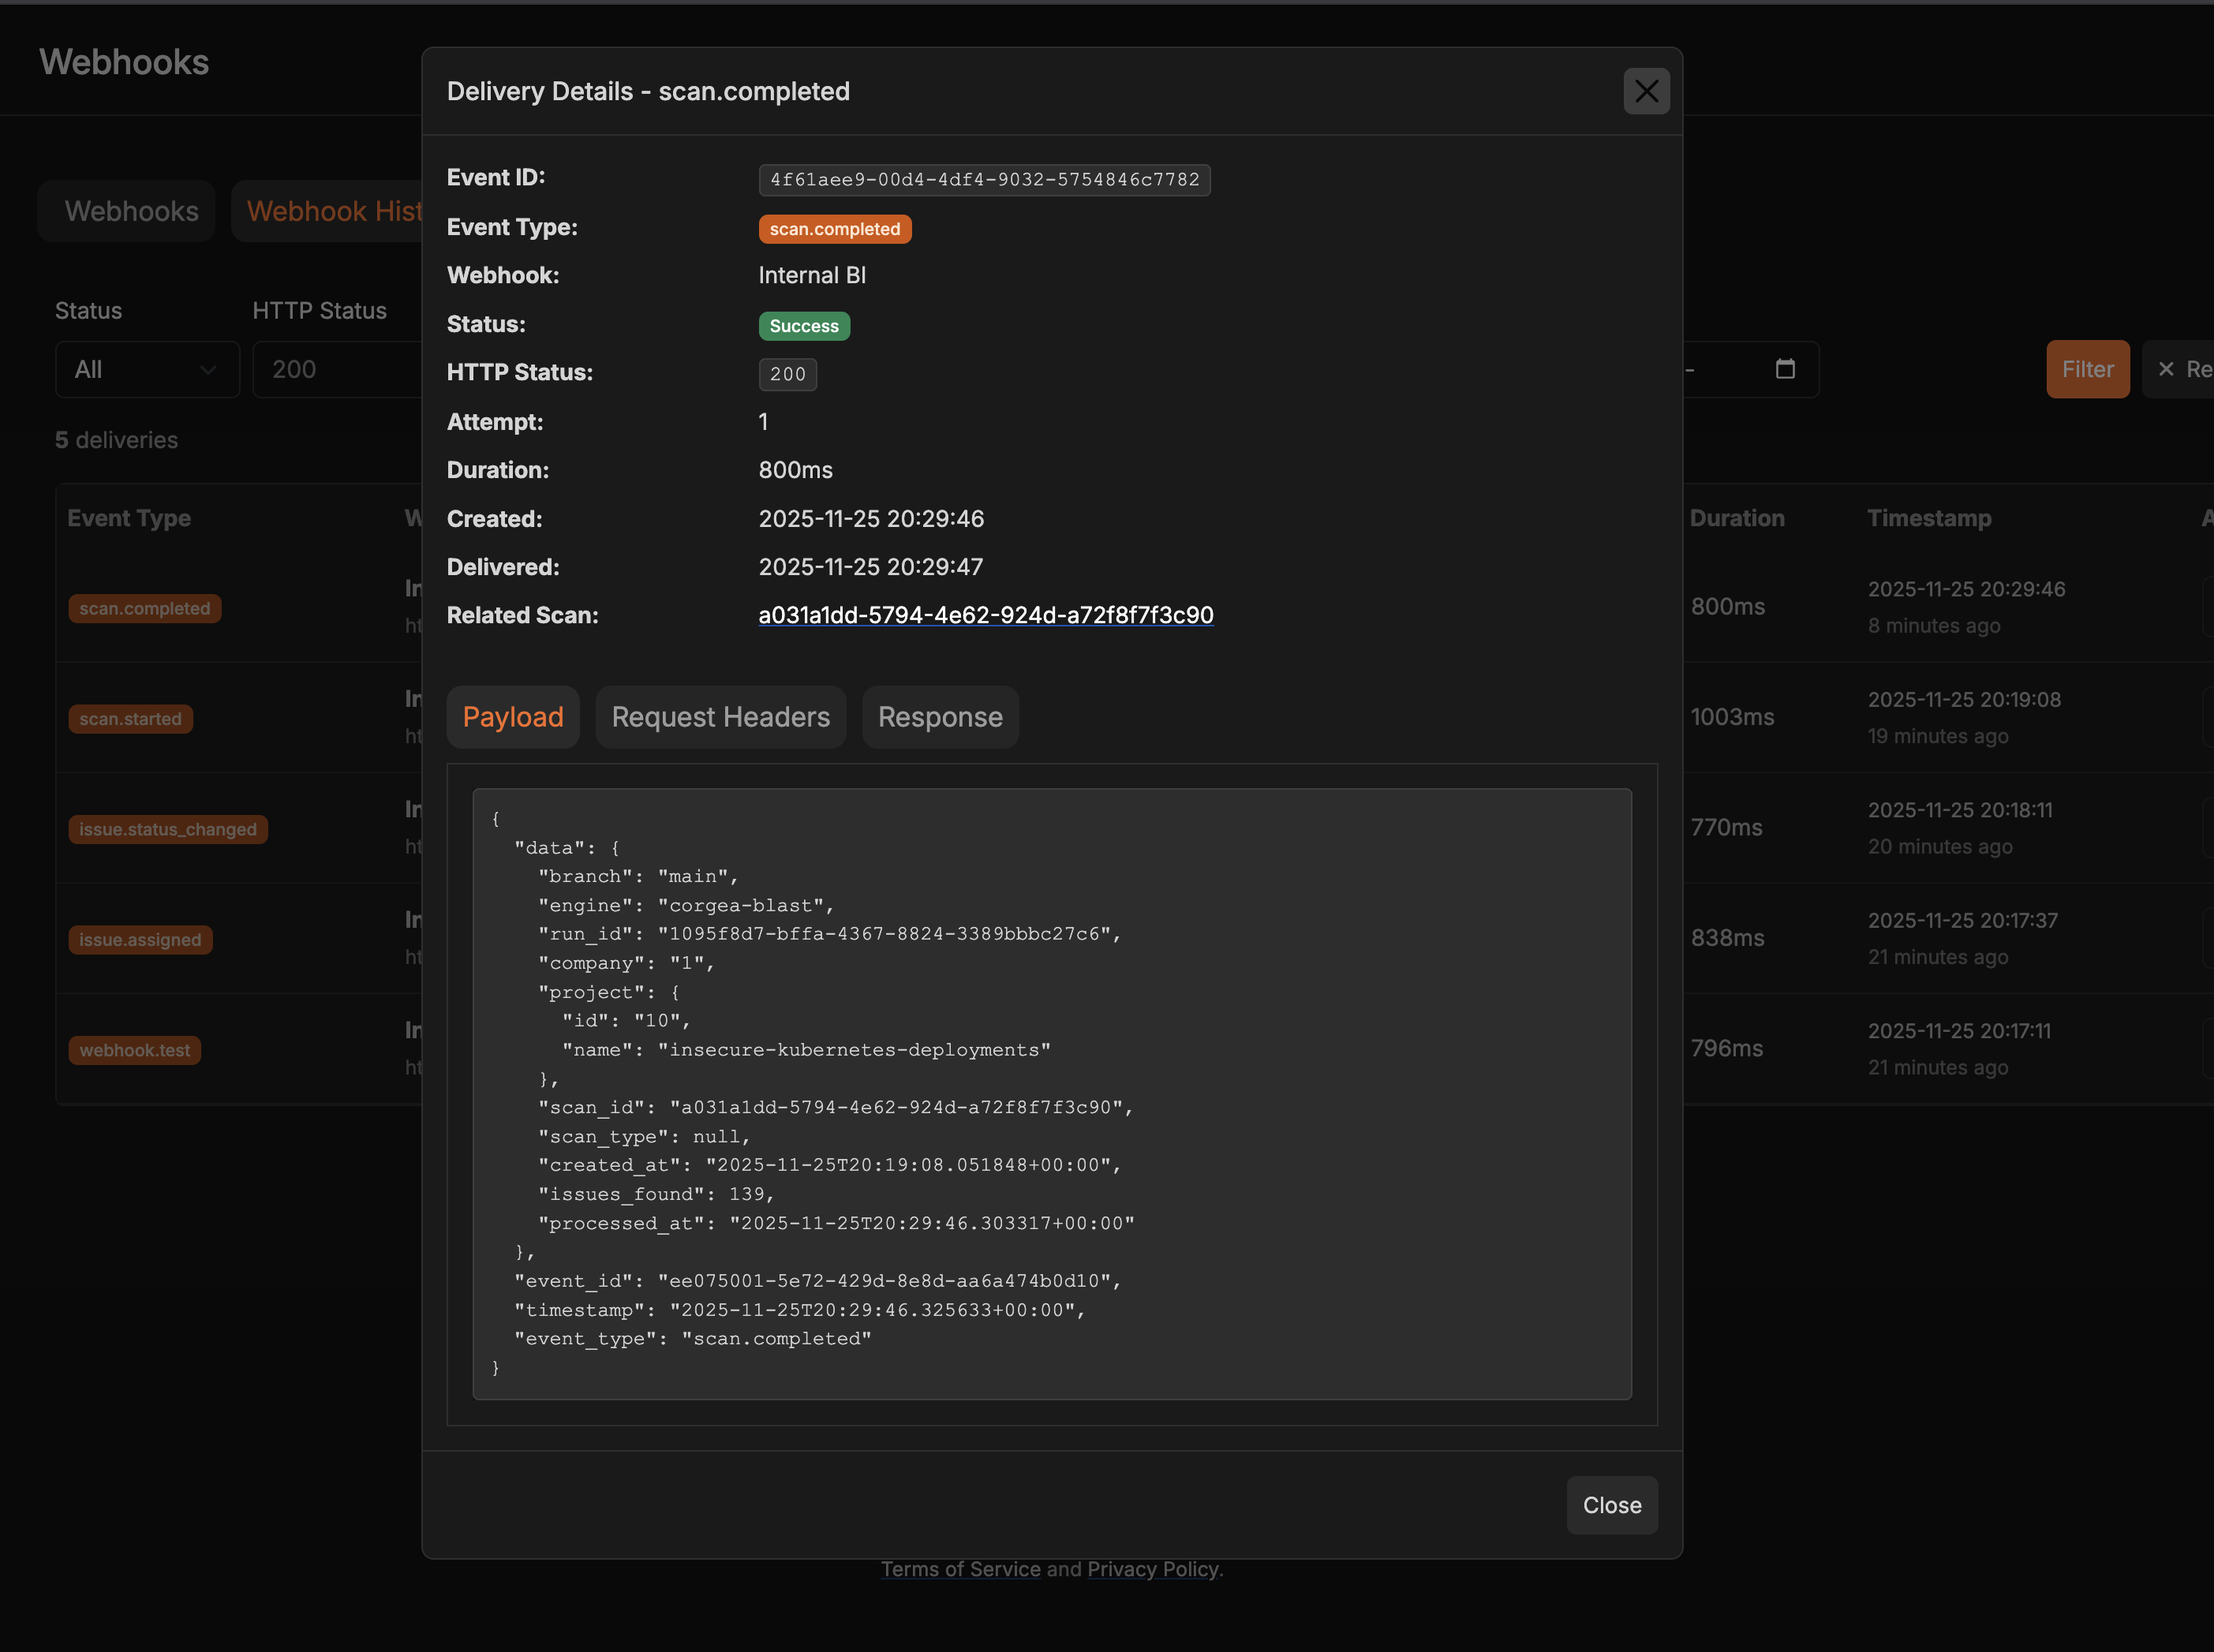Click the scan.started event badge in the table
2214x1652 pixels.
pos(130,718)
